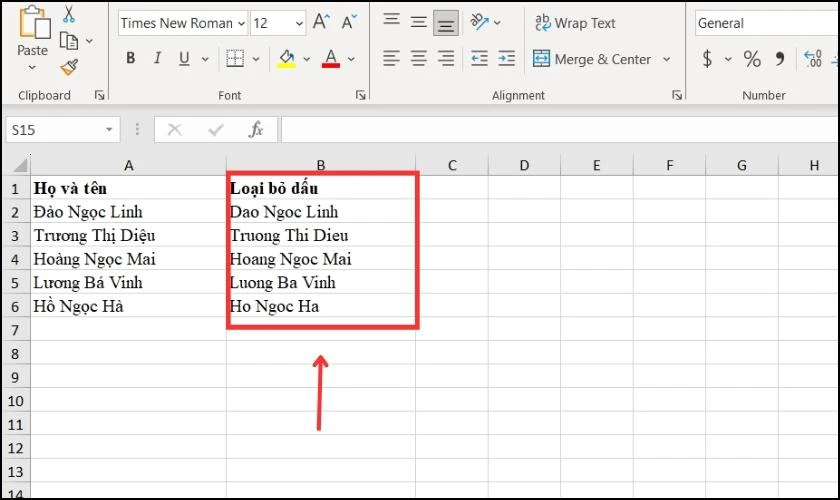Click cell containing 'Truong Thi Dieu'
The image size is (840, 500).
click(321, 235)
